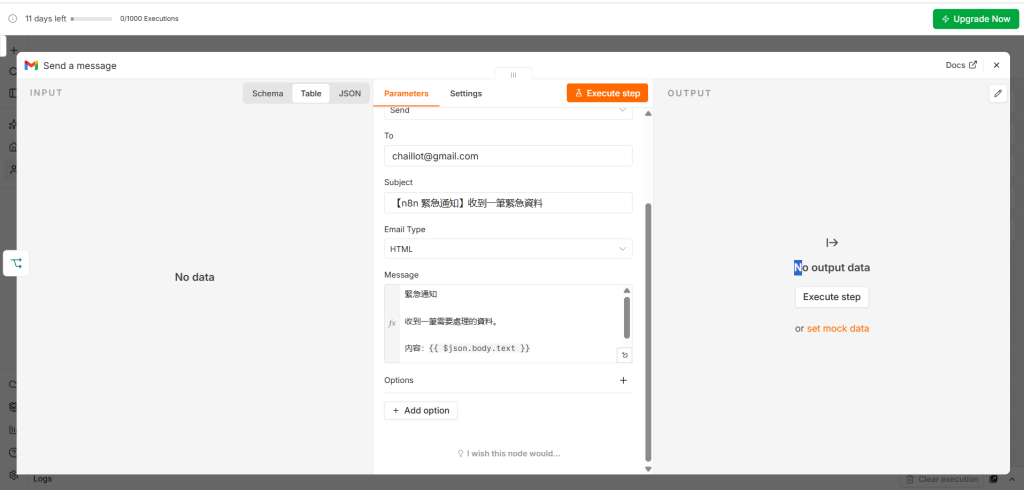
Task: Click the scroll down arrow of Parameters panel
Action: tap(648, 469)
